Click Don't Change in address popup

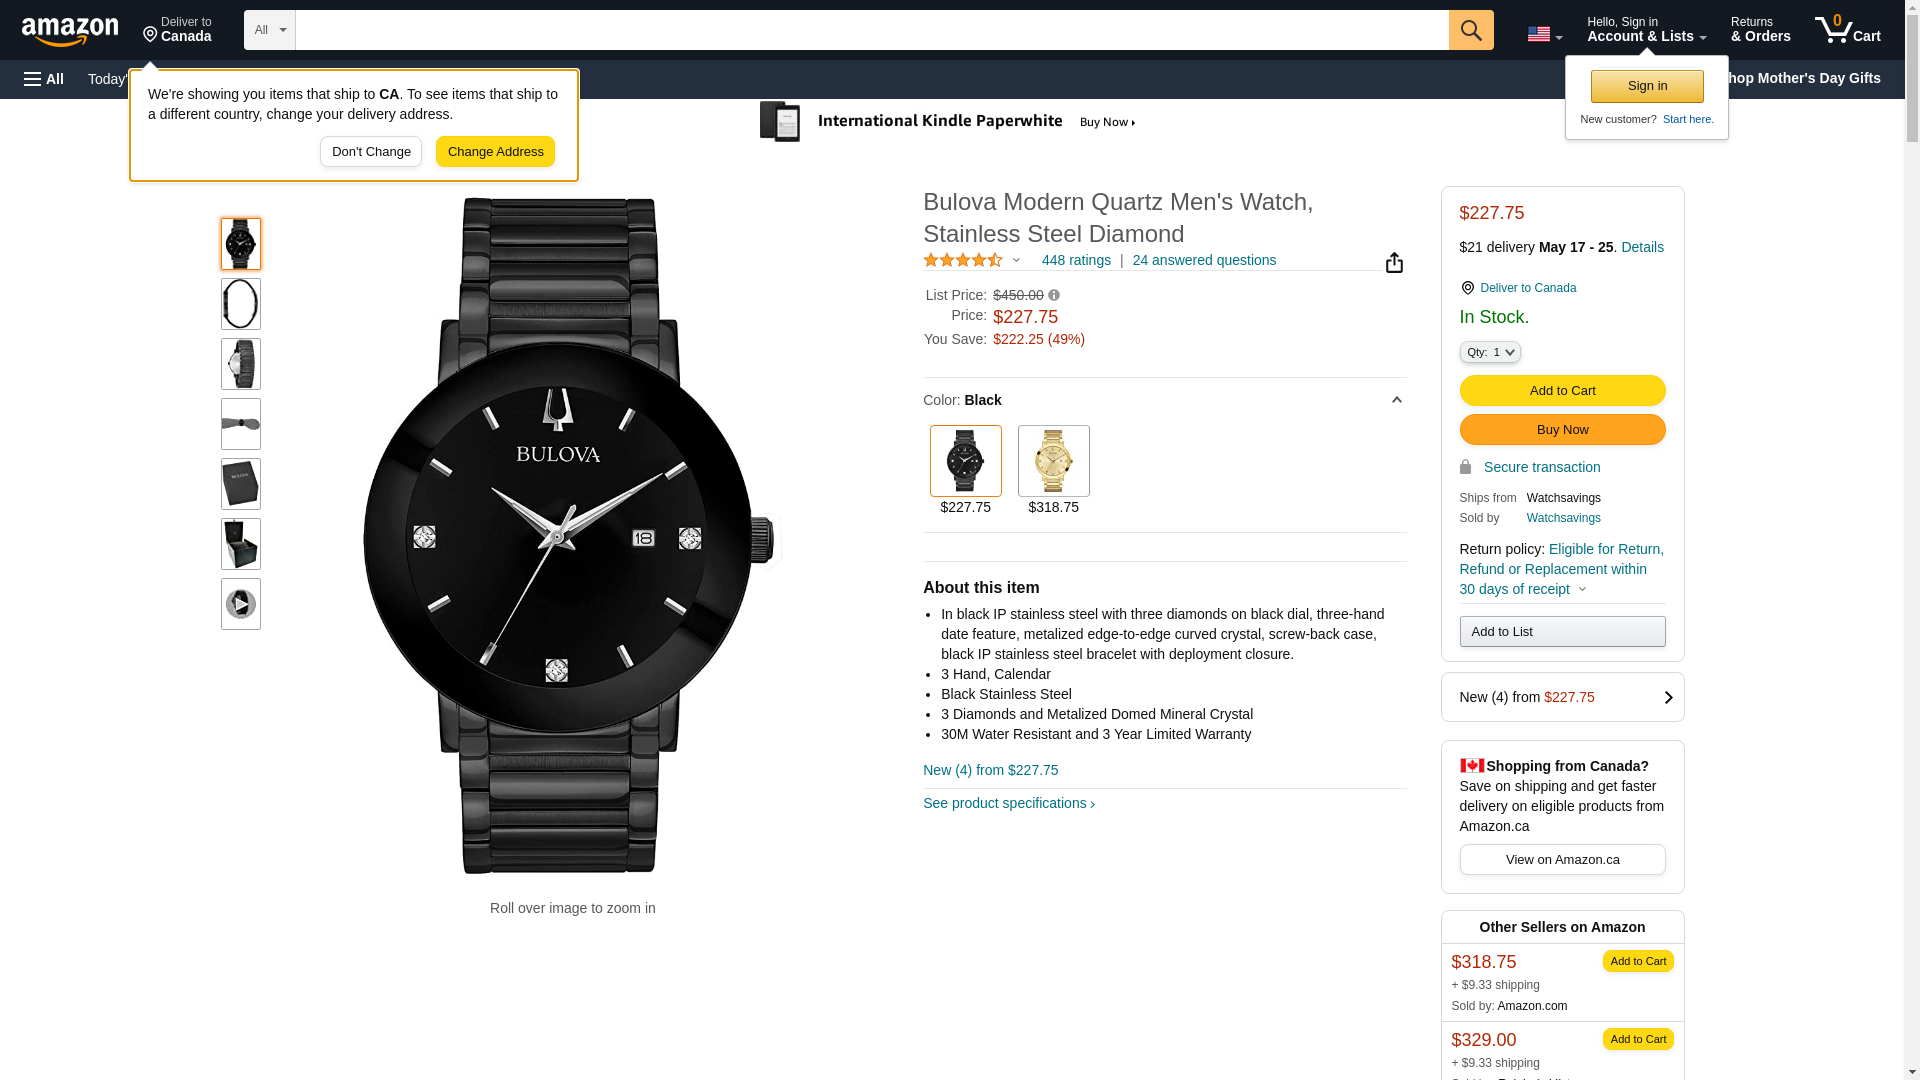coord(371,152)
